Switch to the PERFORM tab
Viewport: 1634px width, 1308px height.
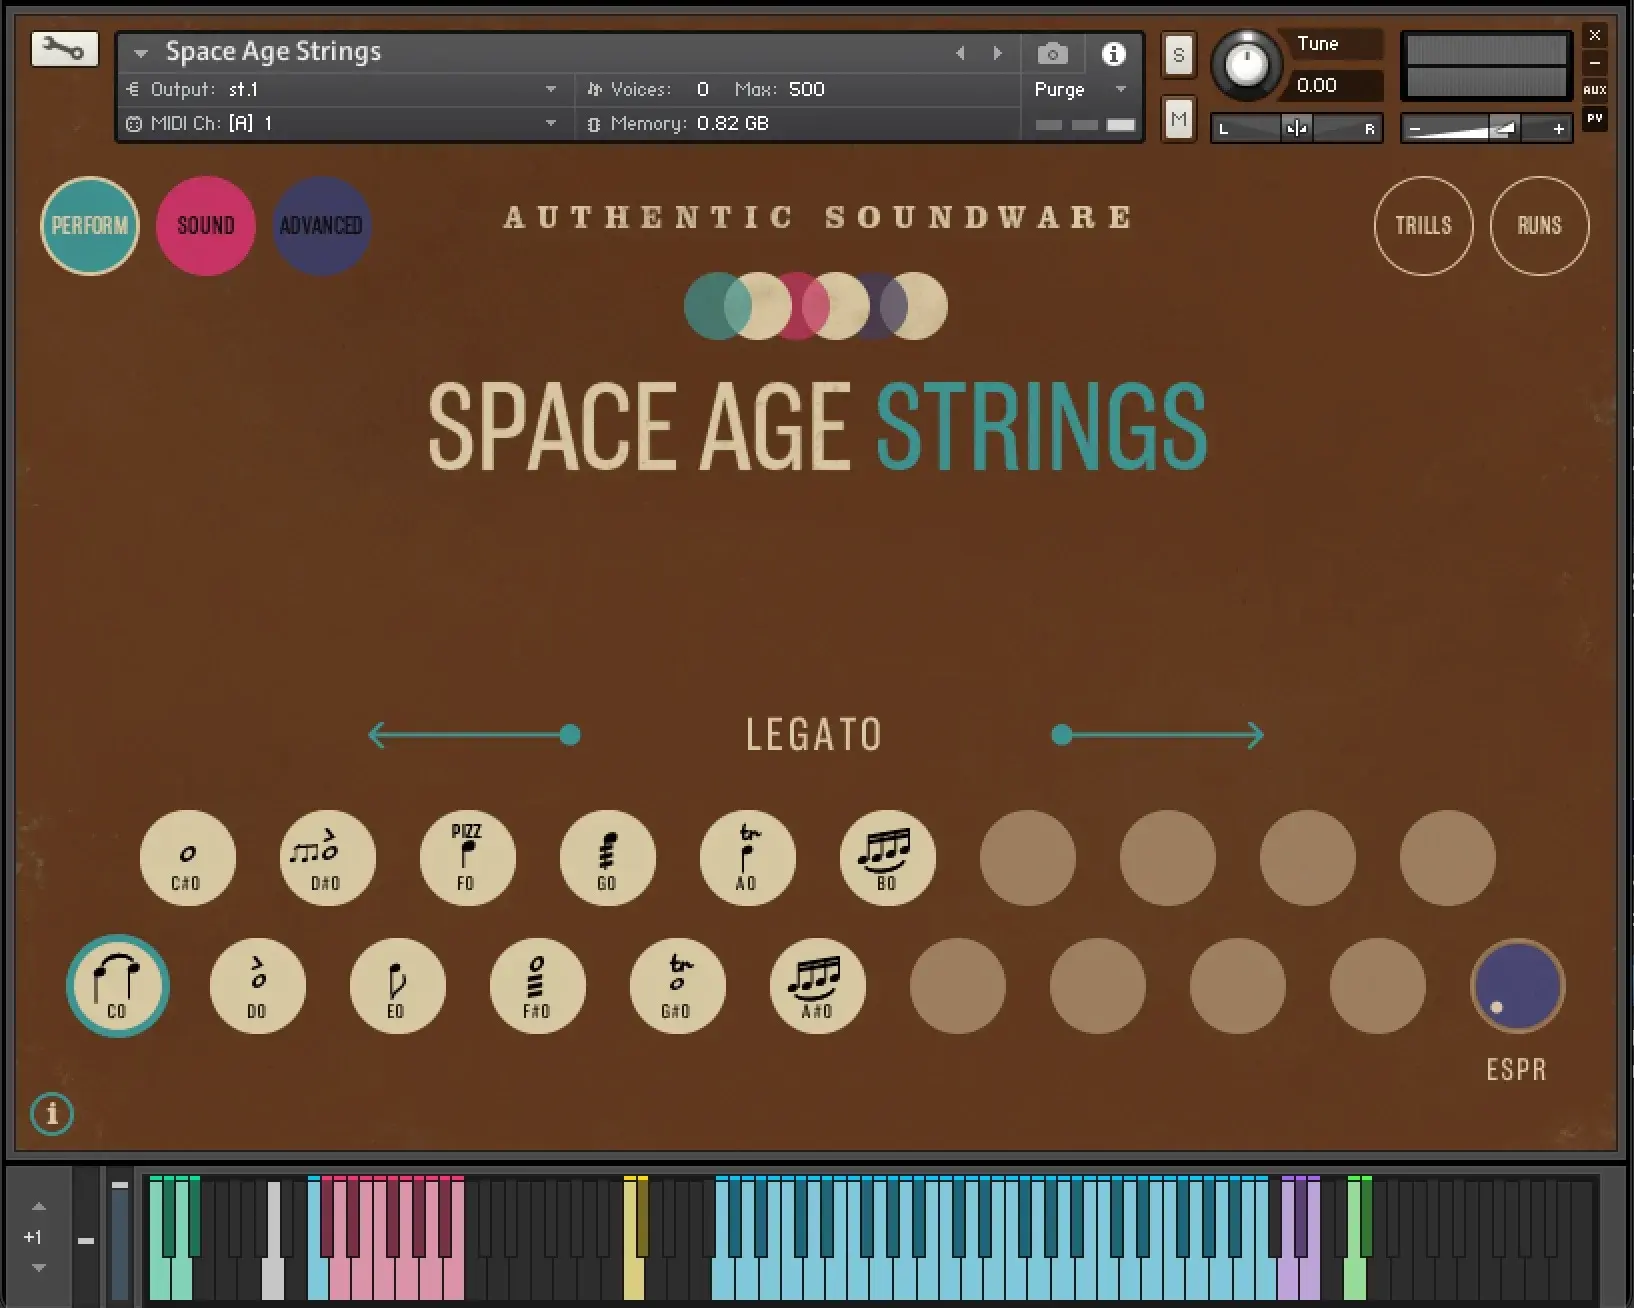pos(90,225)
